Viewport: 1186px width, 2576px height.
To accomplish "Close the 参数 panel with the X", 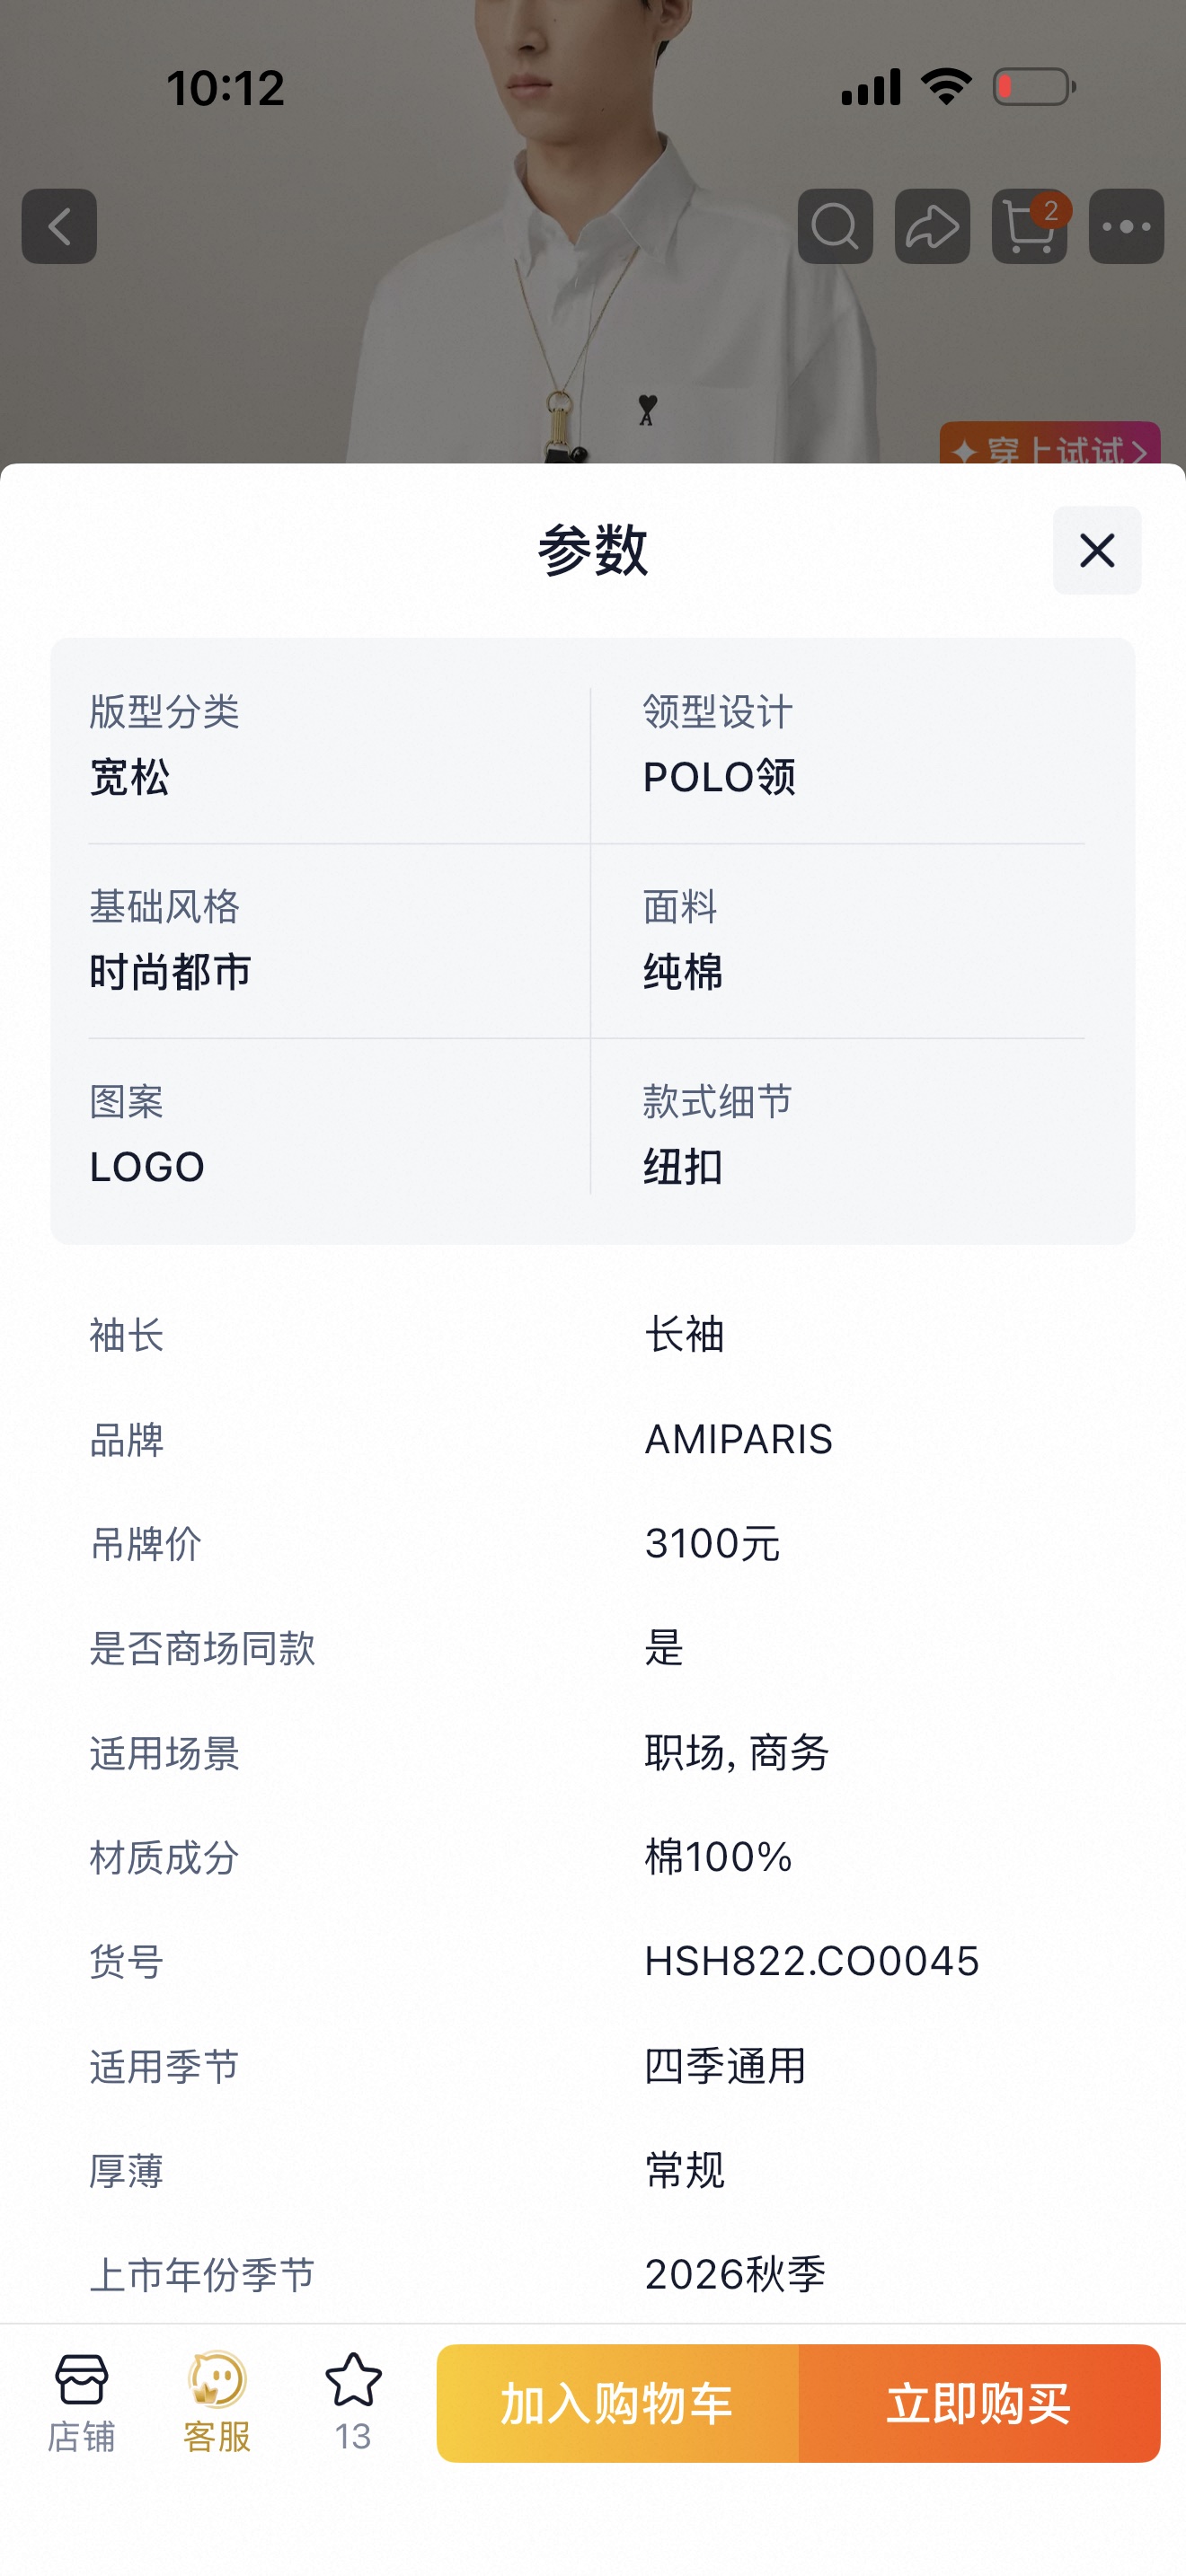I will pyautogui.click(x=1097, y=550).
